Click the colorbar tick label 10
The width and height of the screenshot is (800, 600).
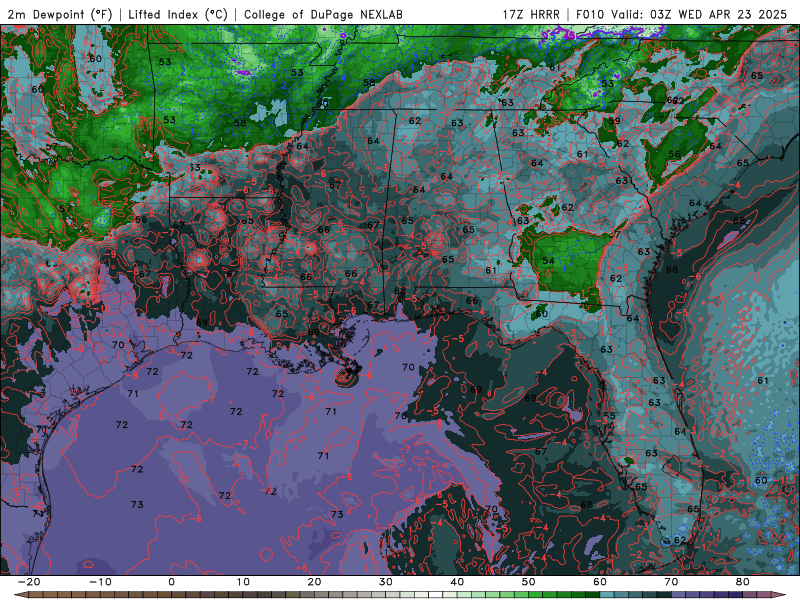click(243, 582)
